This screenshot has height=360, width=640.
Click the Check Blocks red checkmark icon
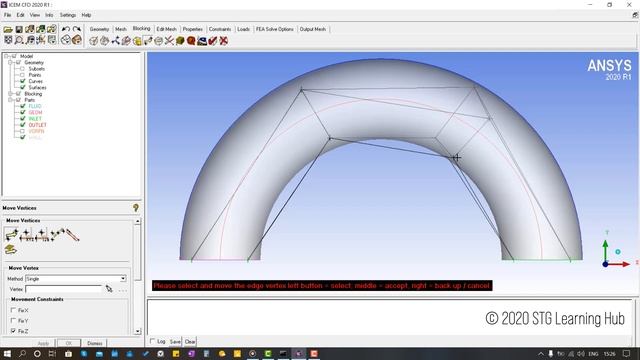pos(213,41)
